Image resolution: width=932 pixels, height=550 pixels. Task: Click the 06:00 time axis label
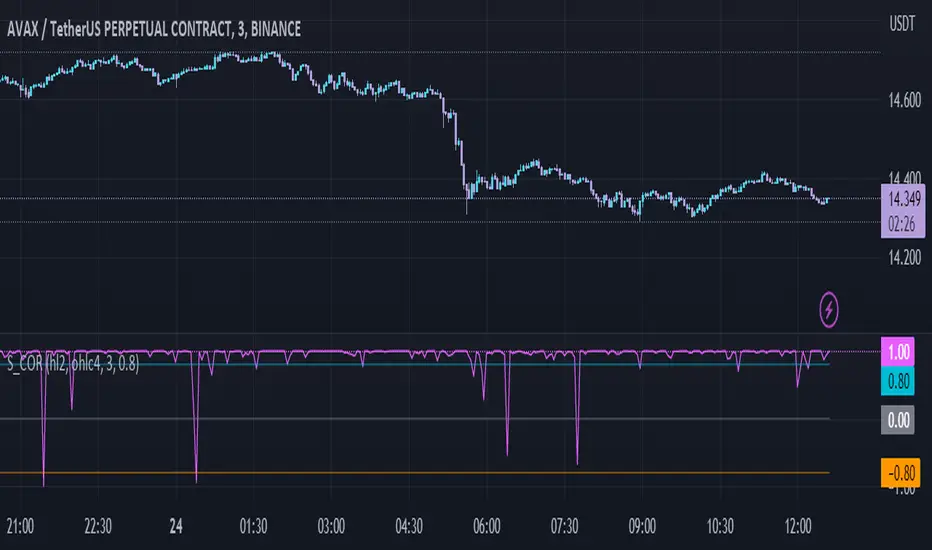(x=486, y=525)
